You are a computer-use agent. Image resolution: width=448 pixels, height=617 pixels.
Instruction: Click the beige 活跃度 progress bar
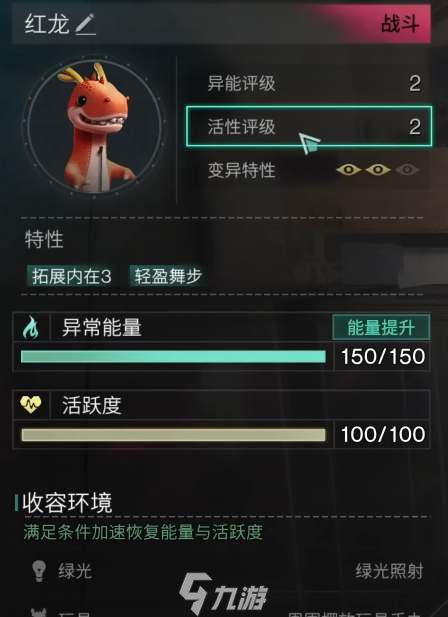(173, 435)
